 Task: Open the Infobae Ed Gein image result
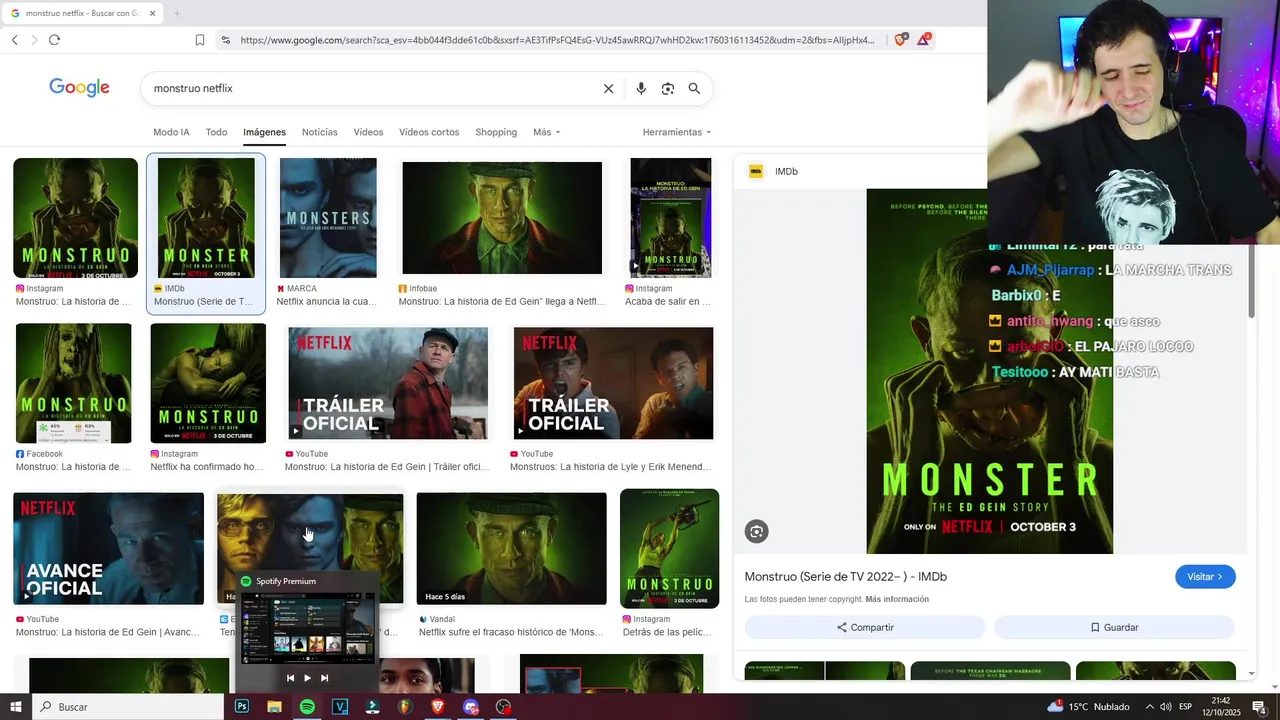[x=502, y=218]
